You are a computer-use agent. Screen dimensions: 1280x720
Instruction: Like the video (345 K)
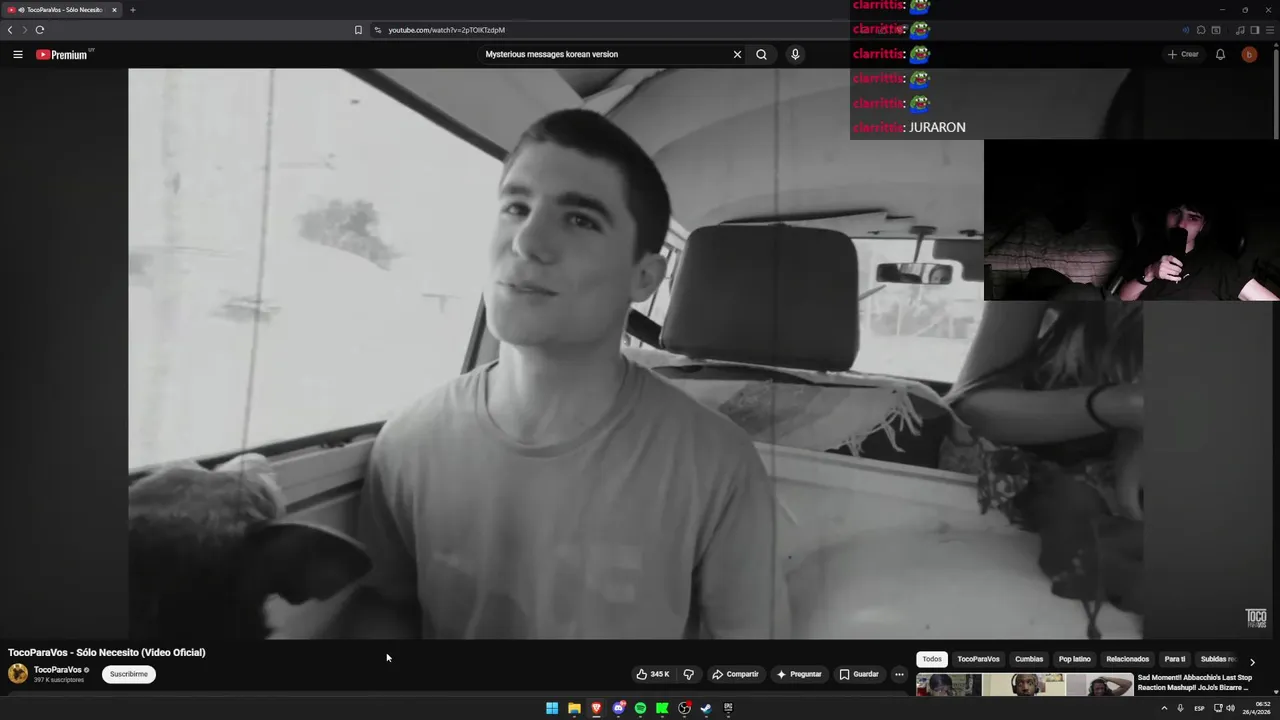tap(652, 674)
